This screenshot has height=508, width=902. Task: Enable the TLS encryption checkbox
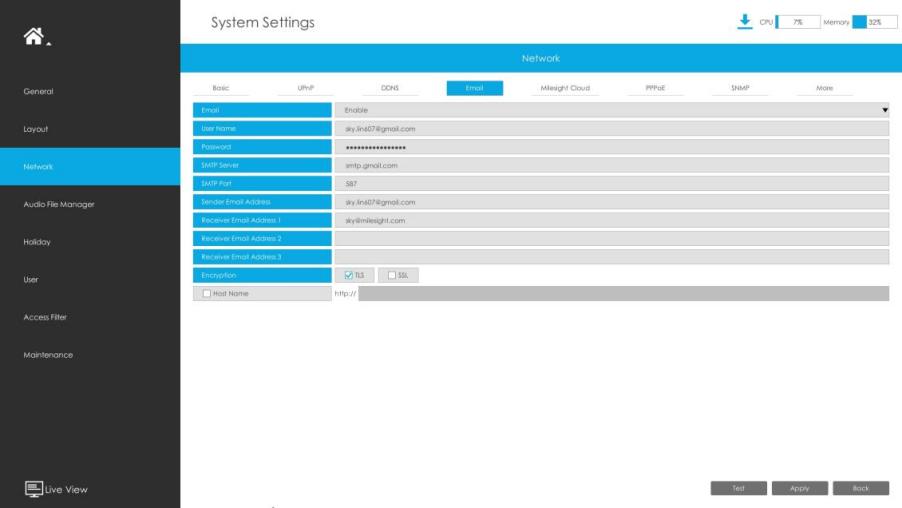349,276
